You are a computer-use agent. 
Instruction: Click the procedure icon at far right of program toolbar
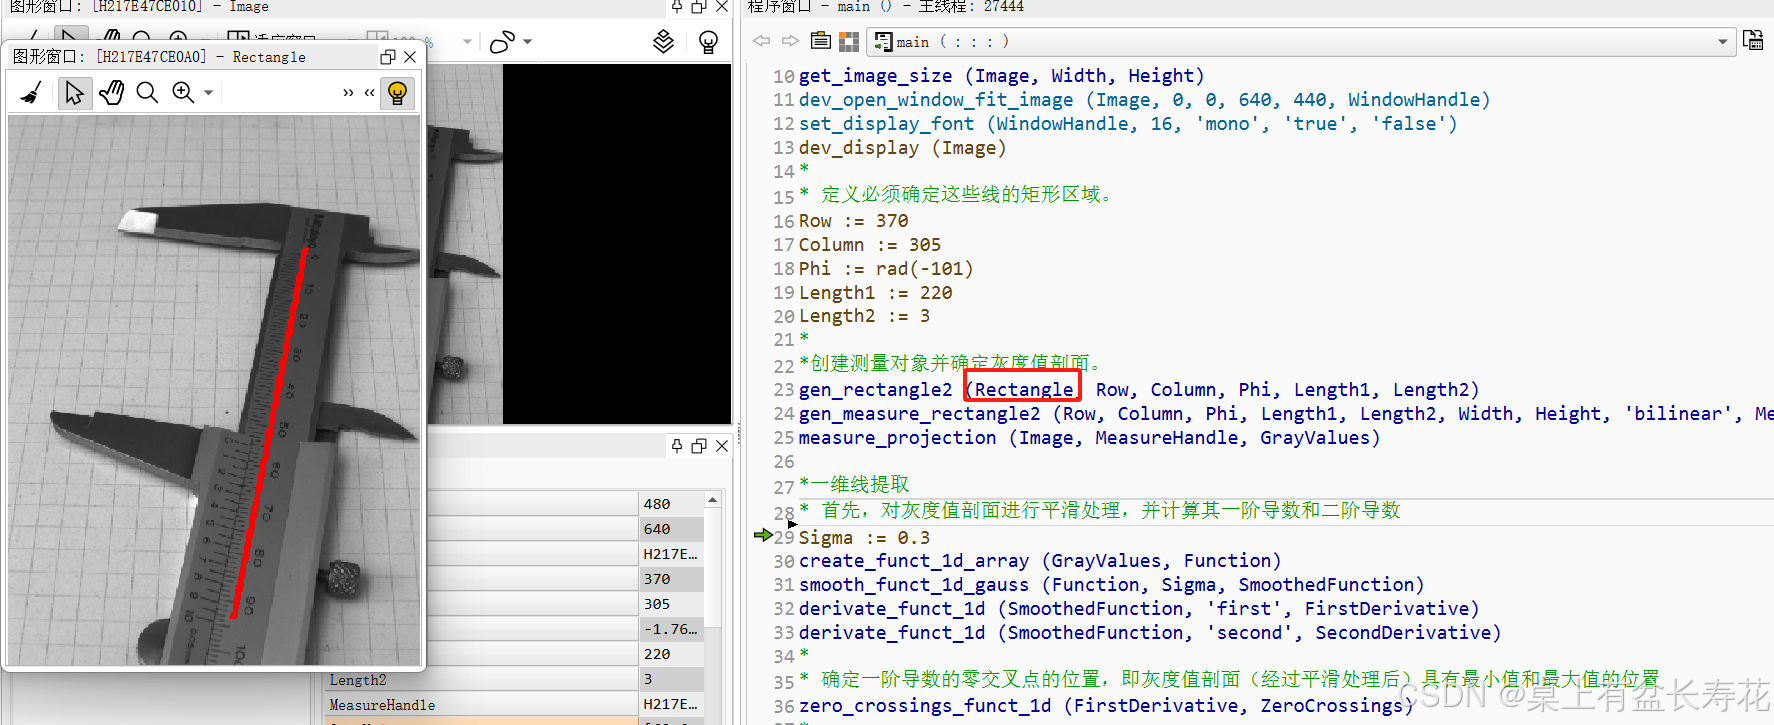[1753, 41]
